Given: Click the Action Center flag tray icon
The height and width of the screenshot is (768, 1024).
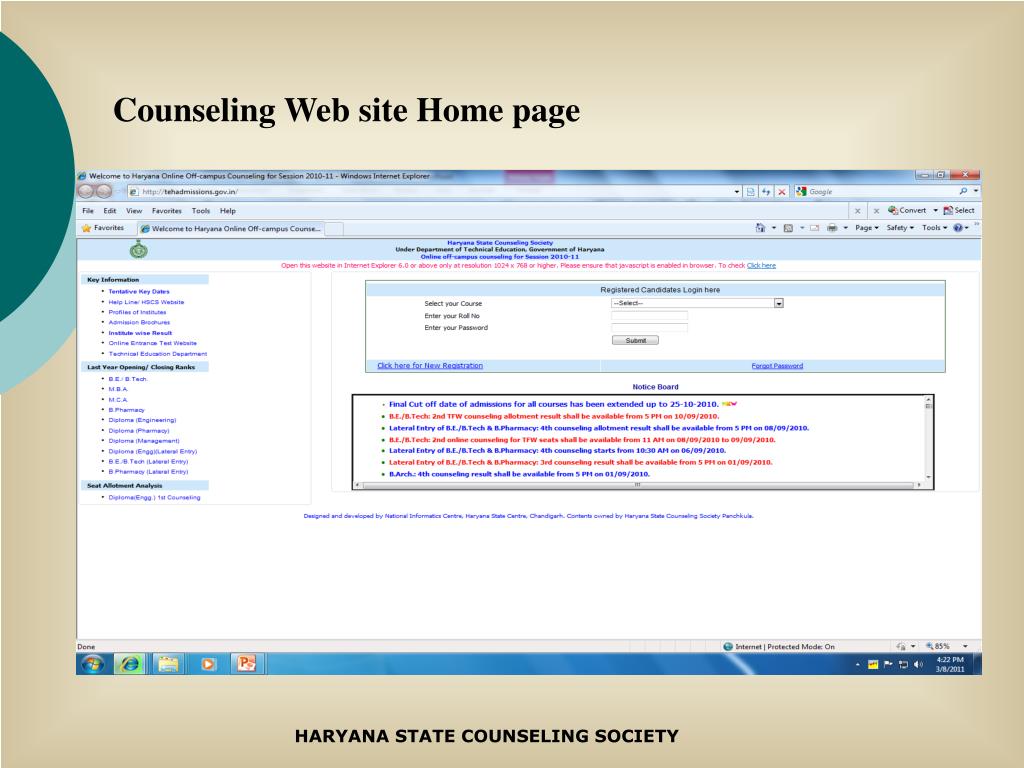Looking at the screenshot, I should point(888,665).
